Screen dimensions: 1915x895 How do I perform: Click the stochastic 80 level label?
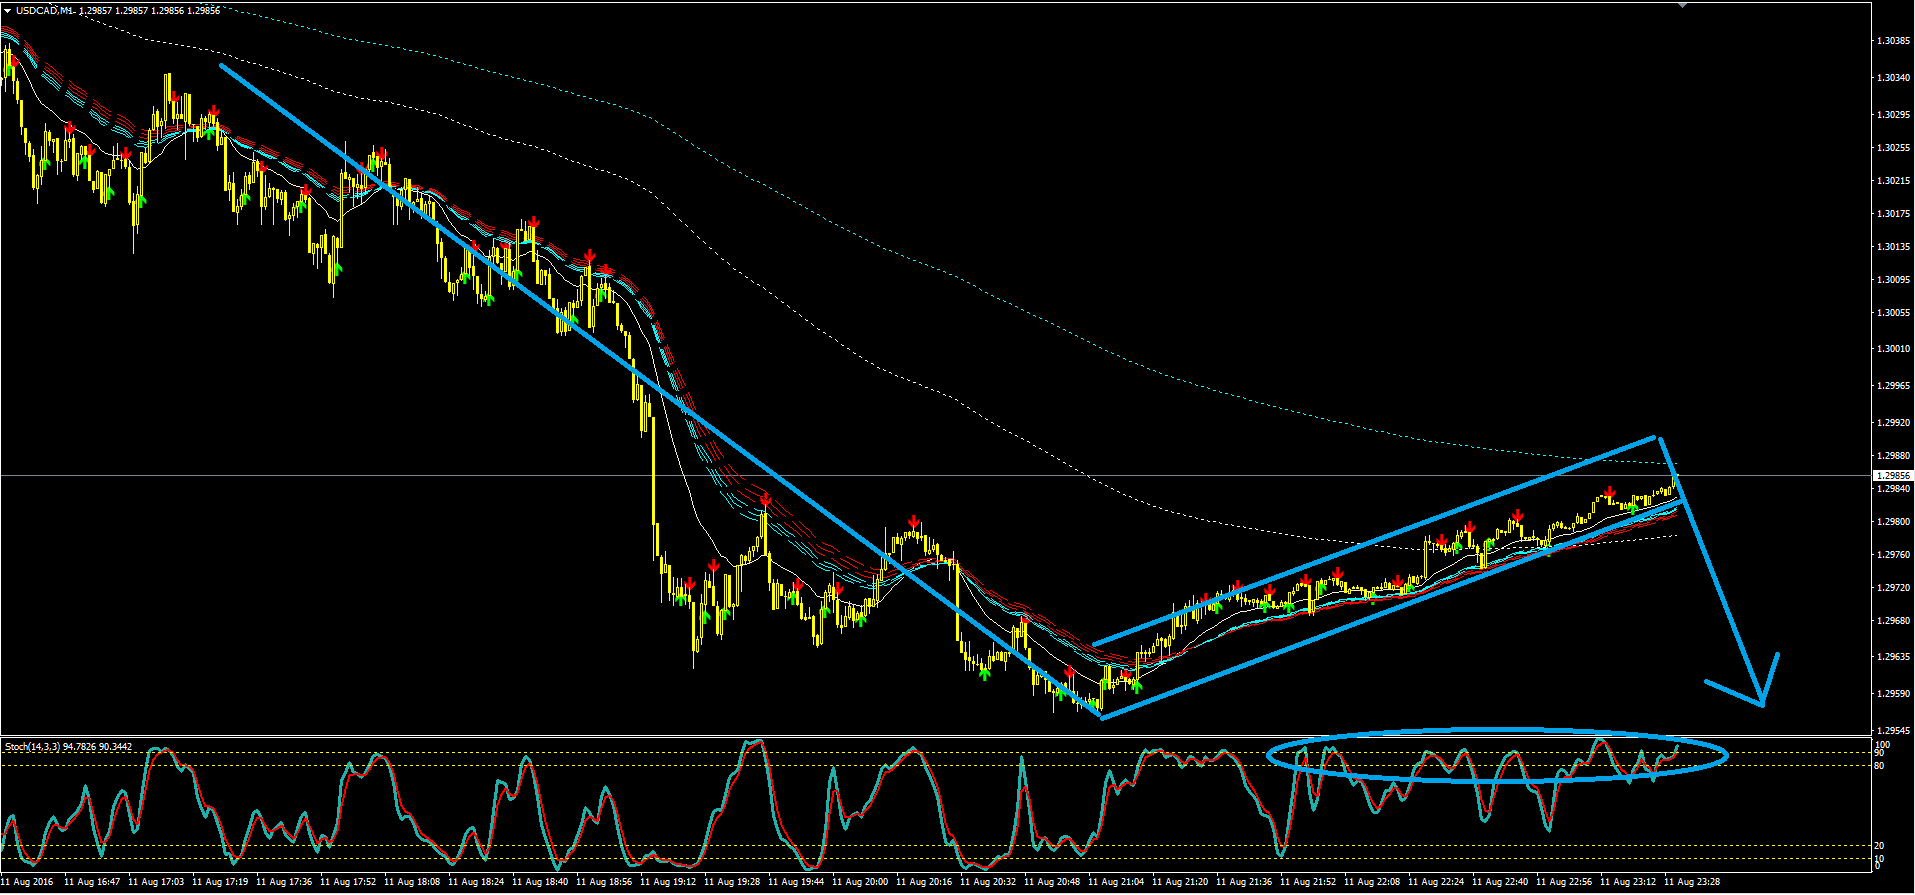click(1880, 766)
